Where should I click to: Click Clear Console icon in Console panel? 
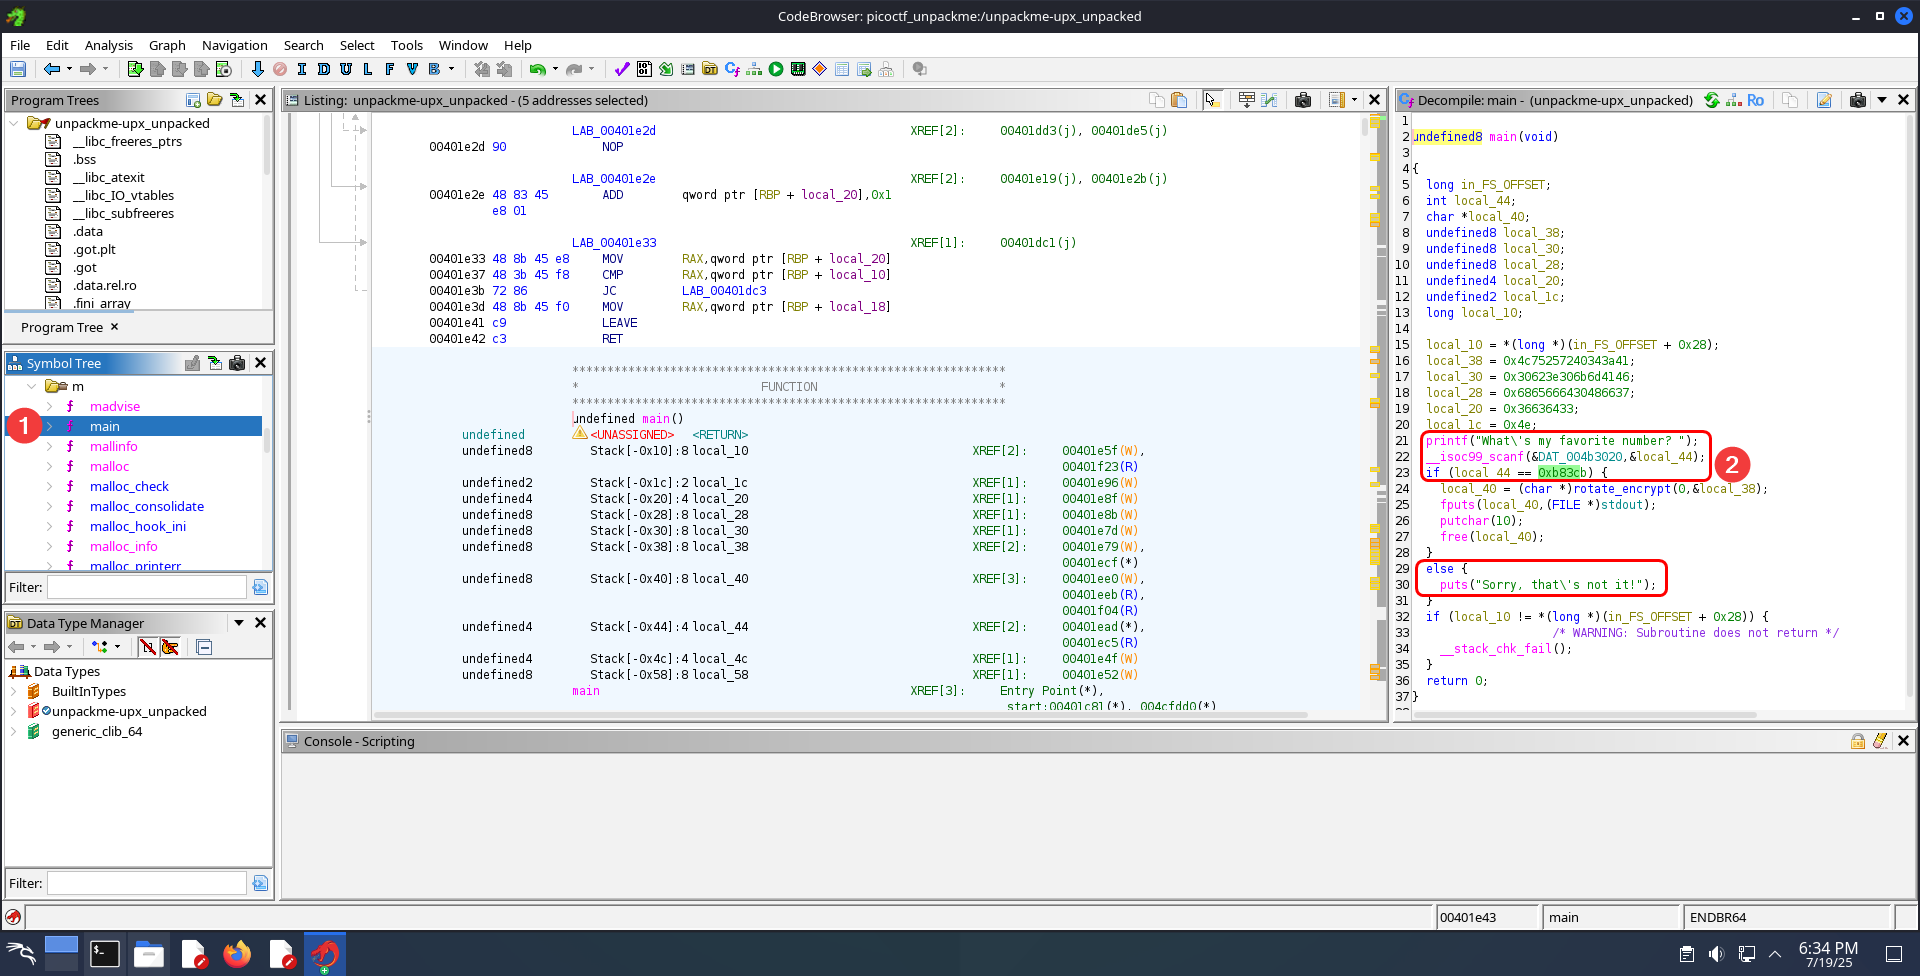click(1880, 741)
